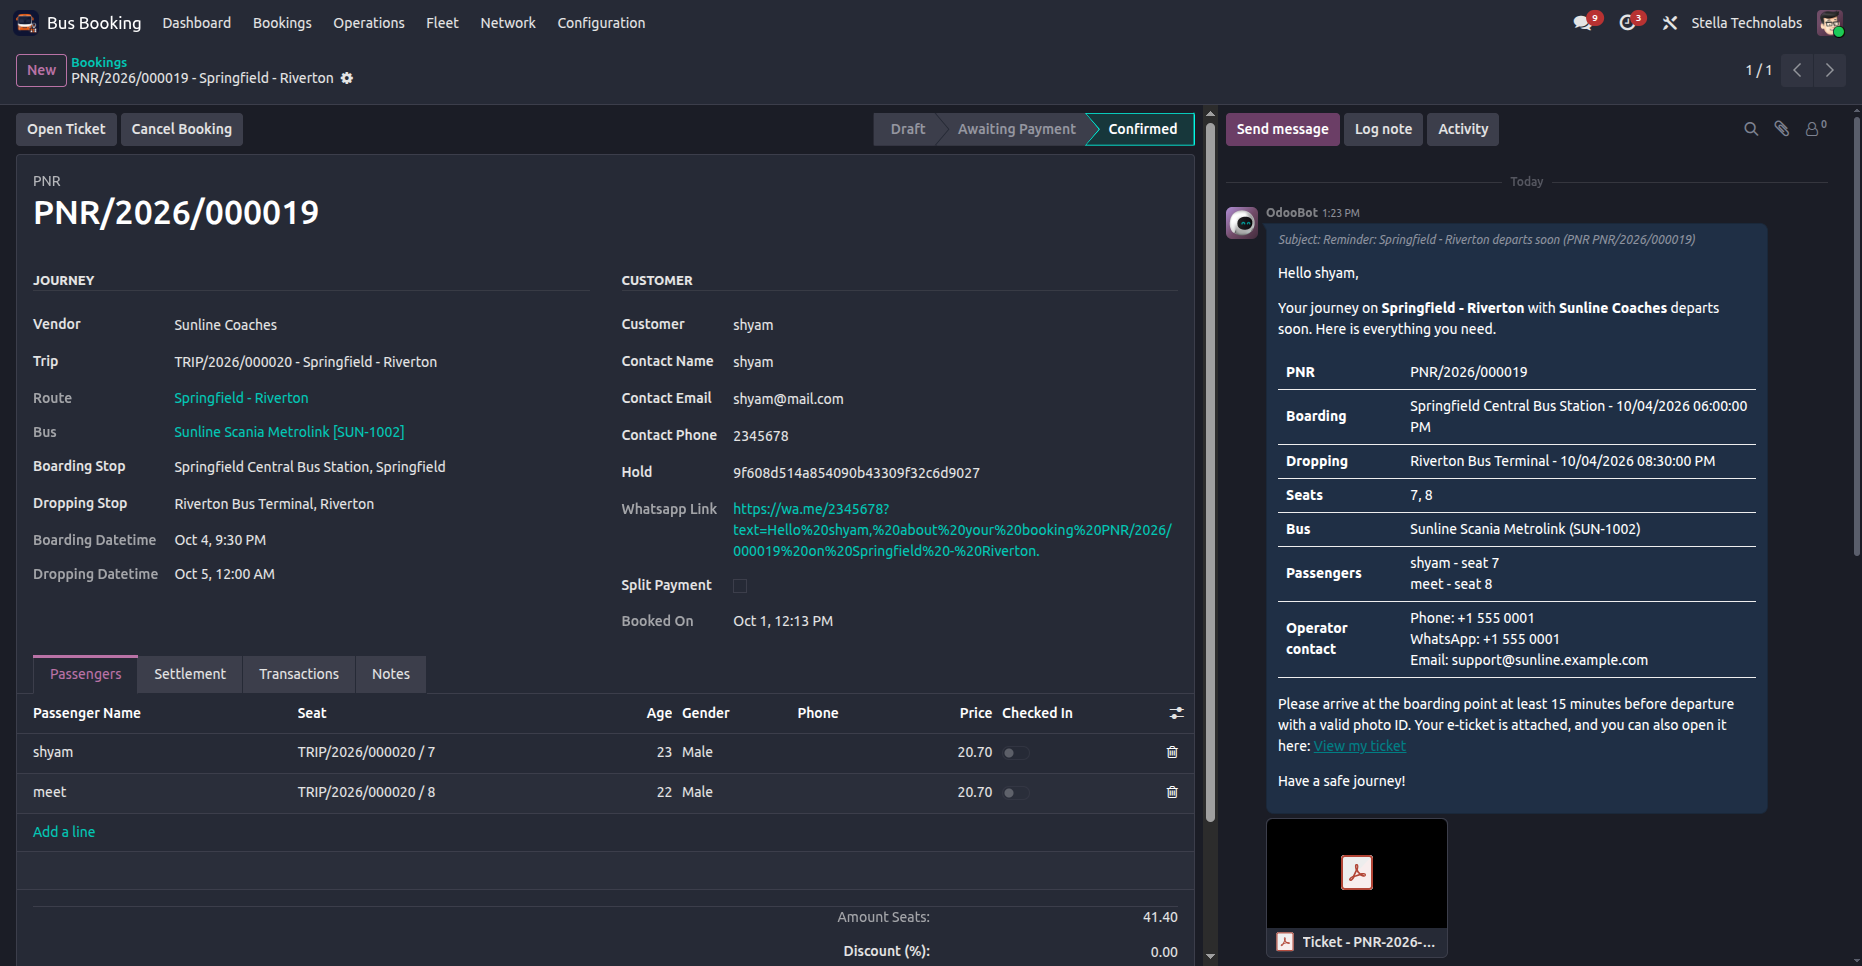The height and width of the screenshot is (966, 1862).
Task: Switch to the Notes tab
Action: pos(391,674)
